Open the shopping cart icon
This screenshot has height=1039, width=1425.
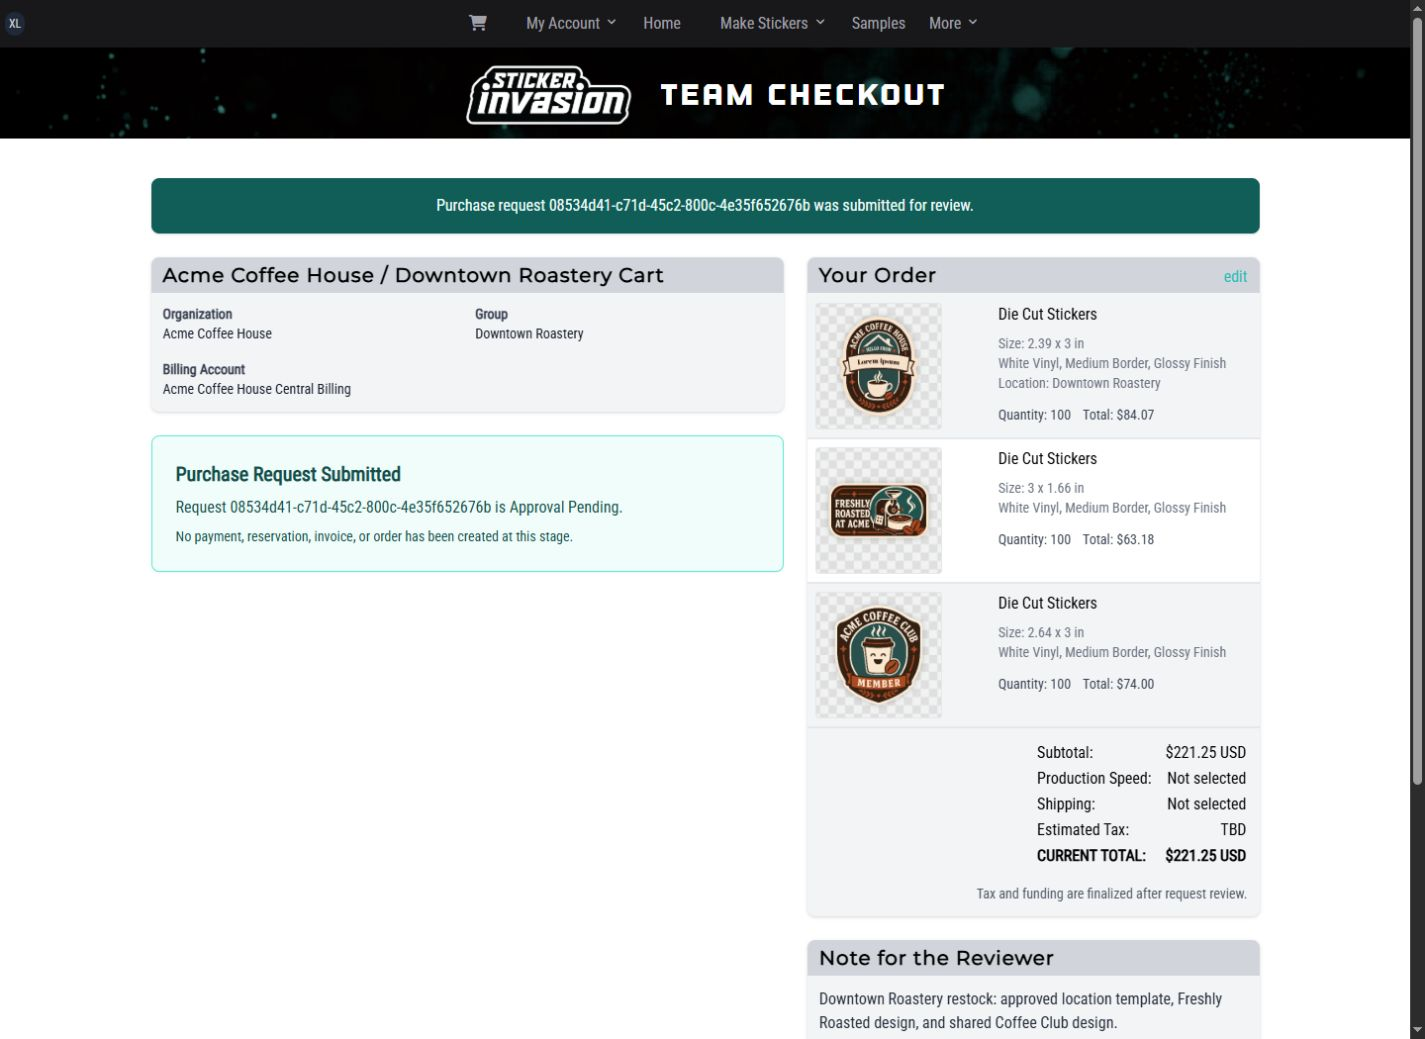478,23
